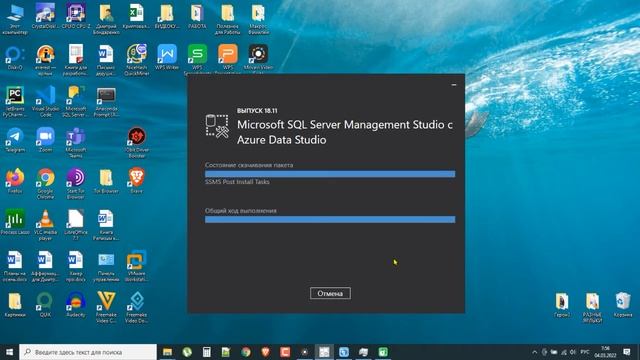640x360 pixels.
Task: Open Chrome from the taskbar
Action: 246,352
